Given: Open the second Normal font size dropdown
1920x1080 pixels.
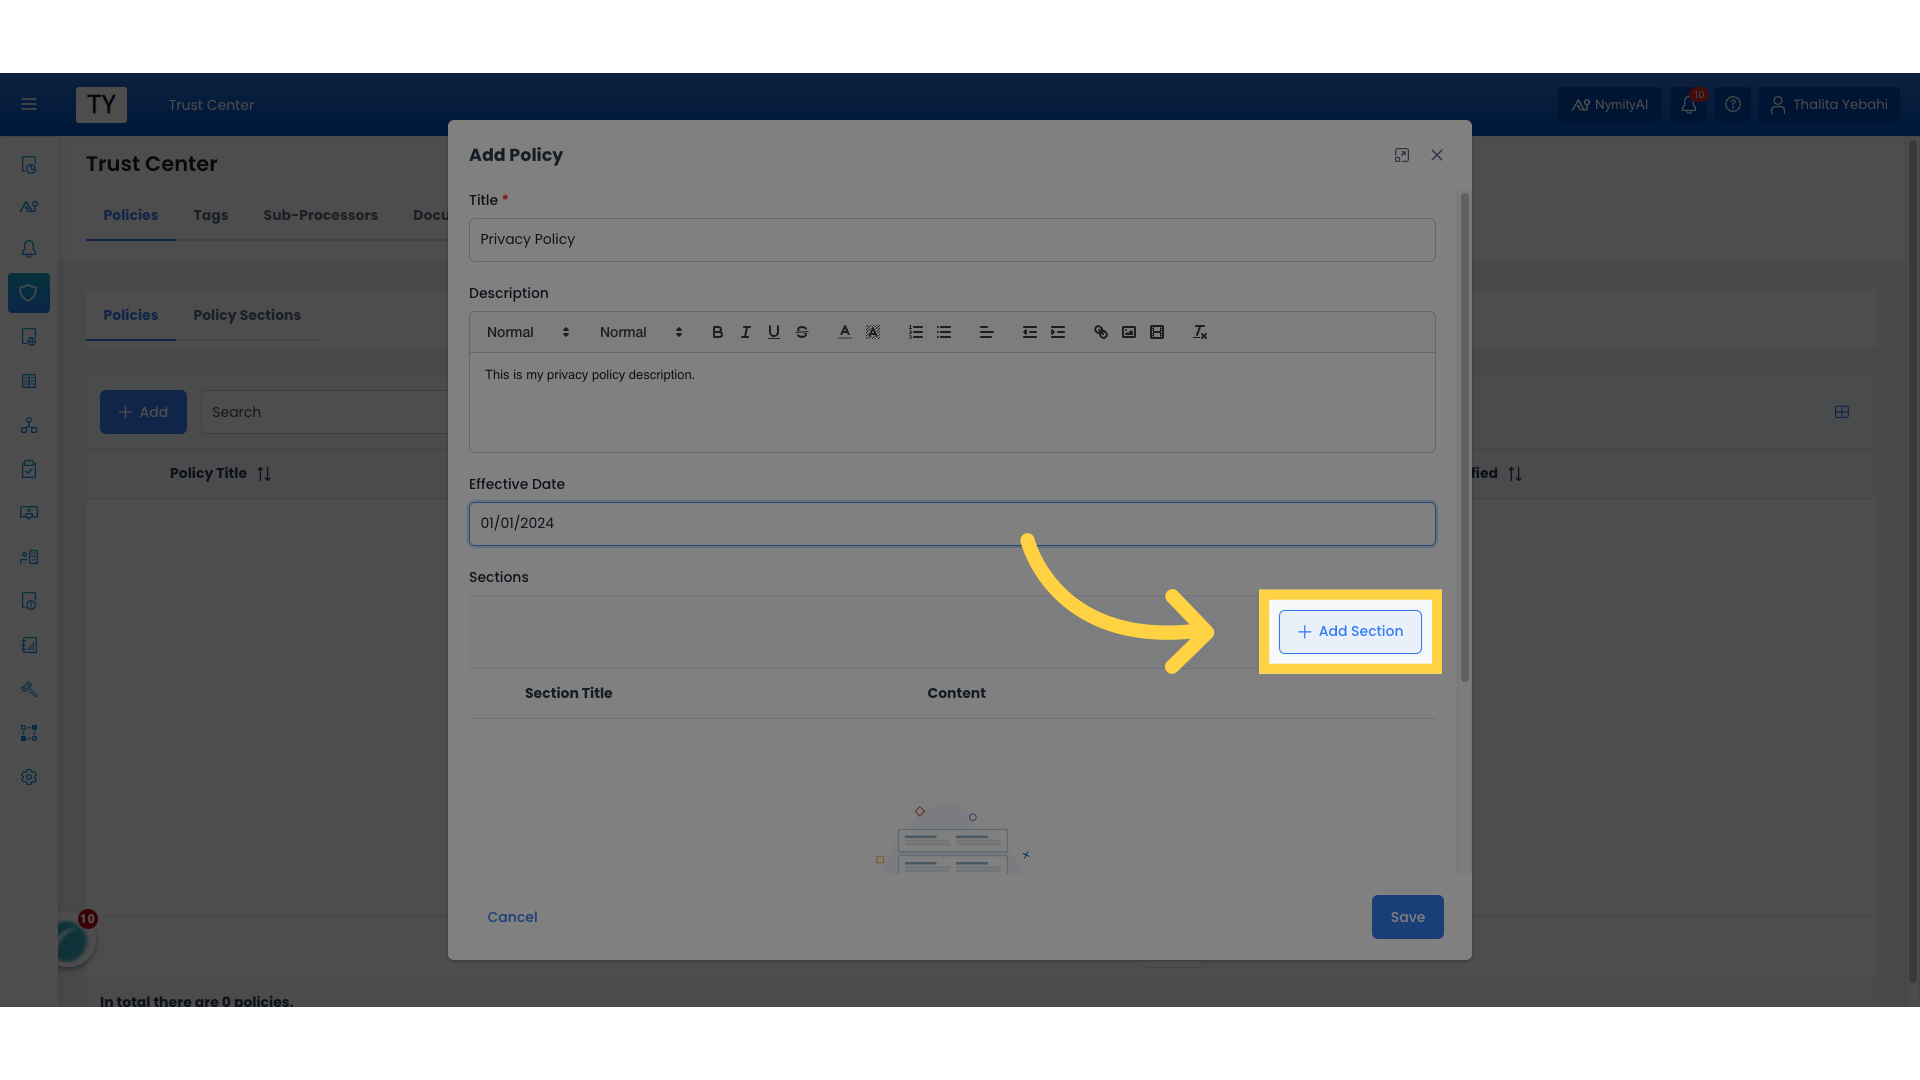Looking at the screenshot, I should tap(641, 332).
